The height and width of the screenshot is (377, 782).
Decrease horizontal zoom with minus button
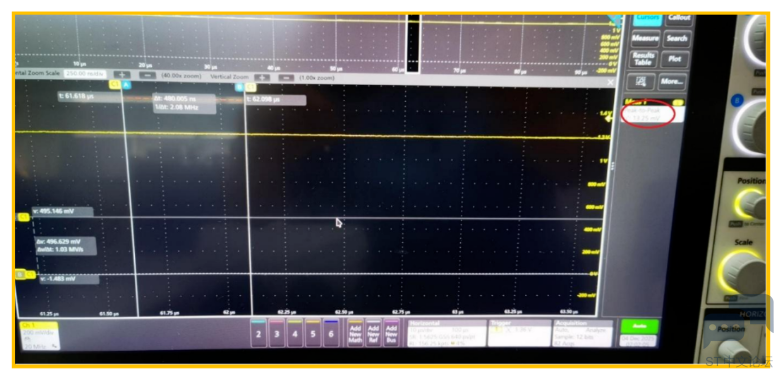[x=148, y=75]
